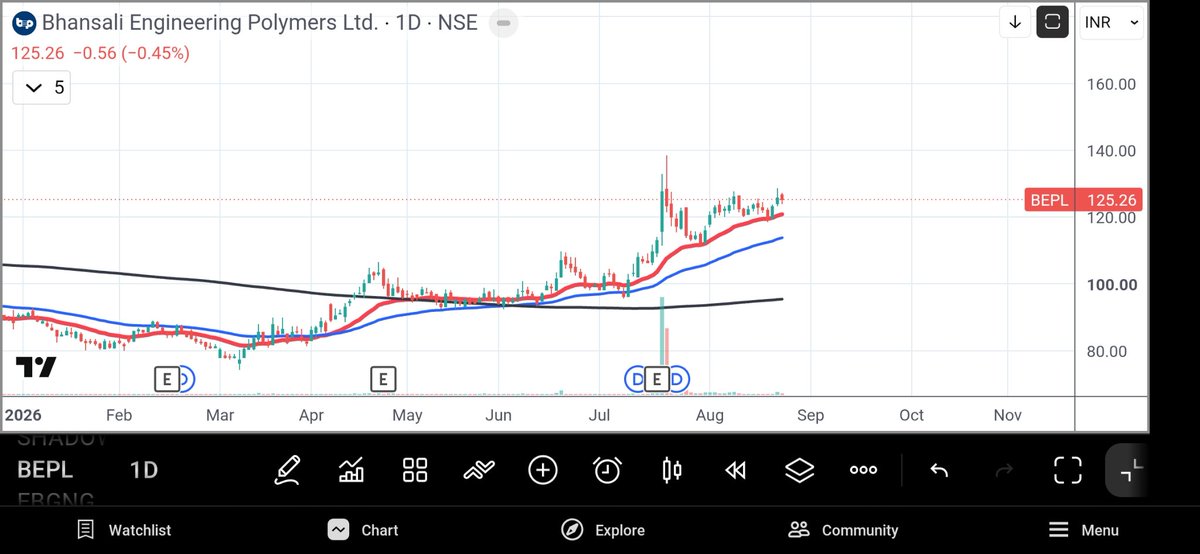
Task: Undo last chart action
Action: pos(939,469)
